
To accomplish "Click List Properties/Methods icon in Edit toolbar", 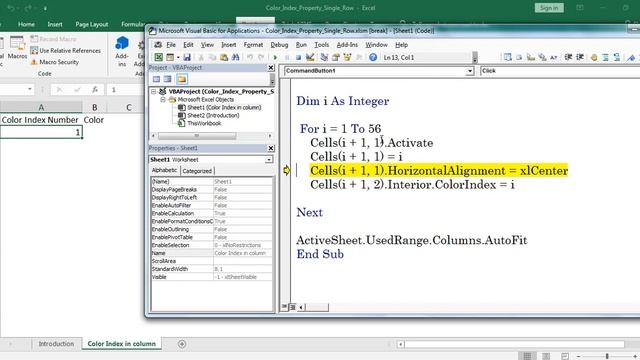I will (x=508, y=58).
